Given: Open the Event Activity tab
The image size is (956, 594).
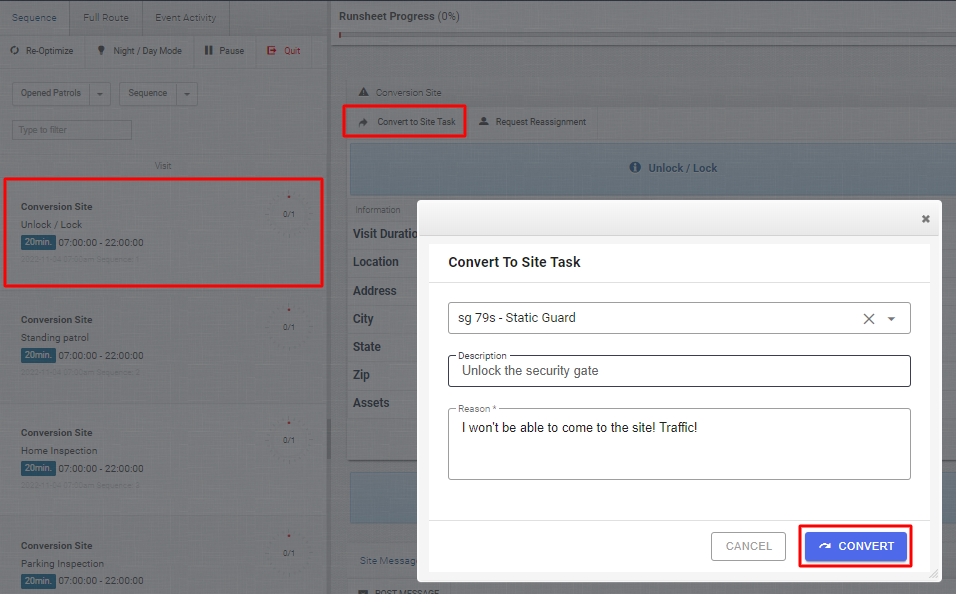Looking at the screenshot, I should point(184,17).
